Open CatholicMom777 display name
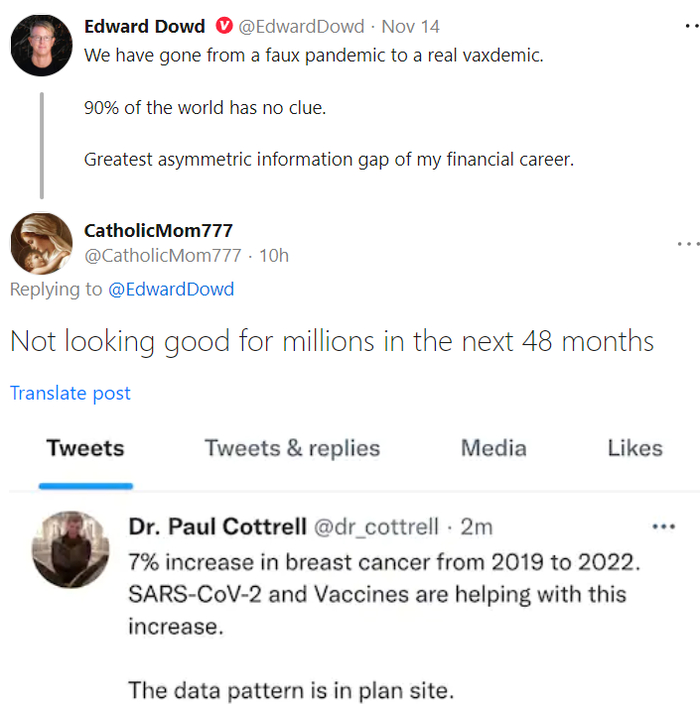The height and width of the screenshot is (704, 700). [x=158, y=230]
